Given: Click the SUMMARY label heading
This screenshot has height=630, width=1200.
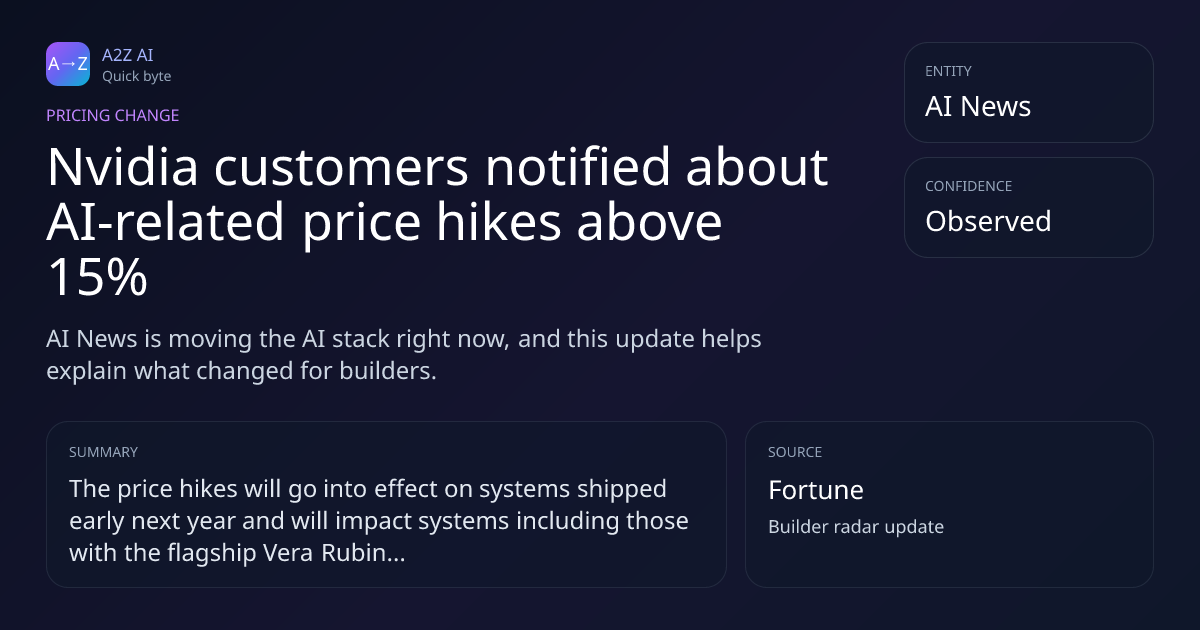Looking at the screenshot, I should coord(103,452).
